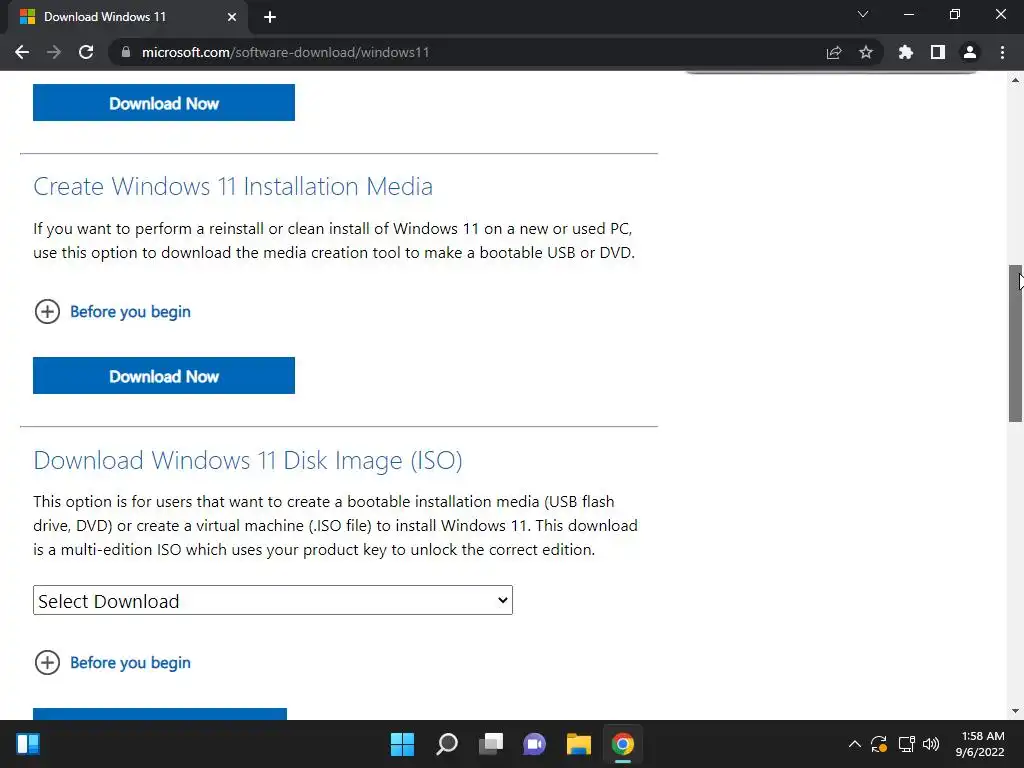Image resolution: width=1024 pixels, height=768 pixels.
Task: Open Chrome's three-dot menu
Action: pyautogui.click(x=1002, y=52)
